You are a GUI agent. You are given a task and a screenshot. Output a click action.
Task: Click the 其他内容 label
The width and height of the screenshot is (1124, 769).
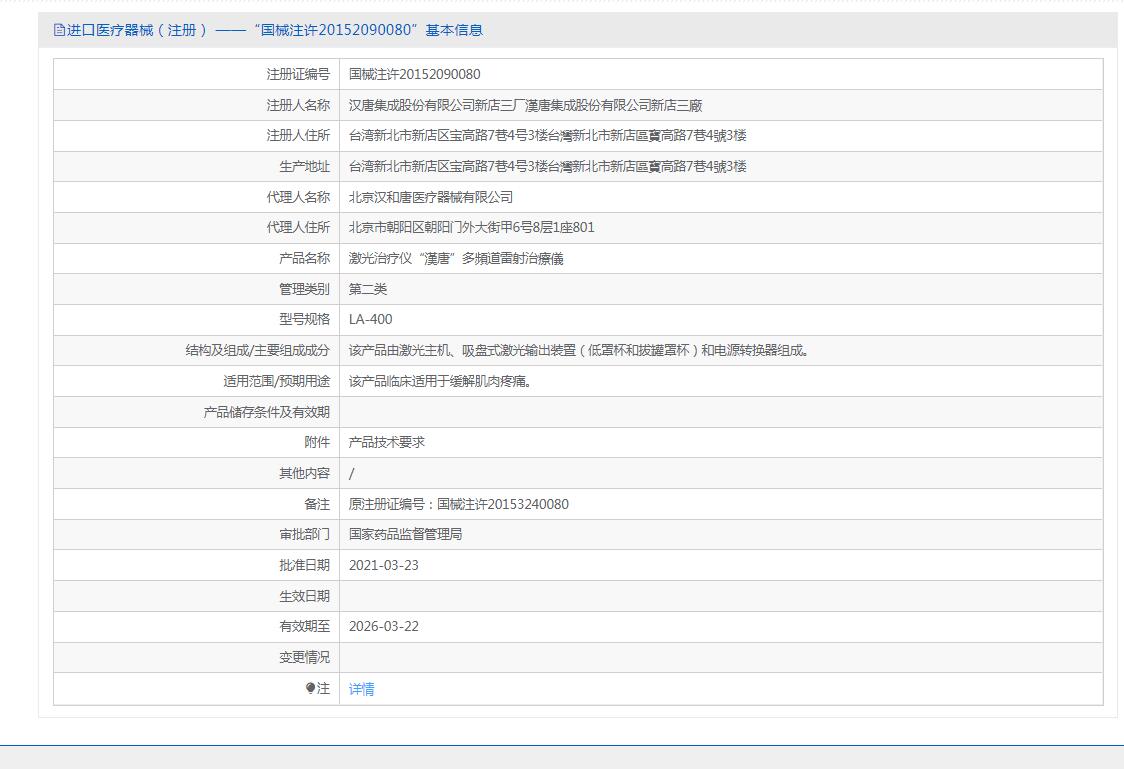pos(304,473)
